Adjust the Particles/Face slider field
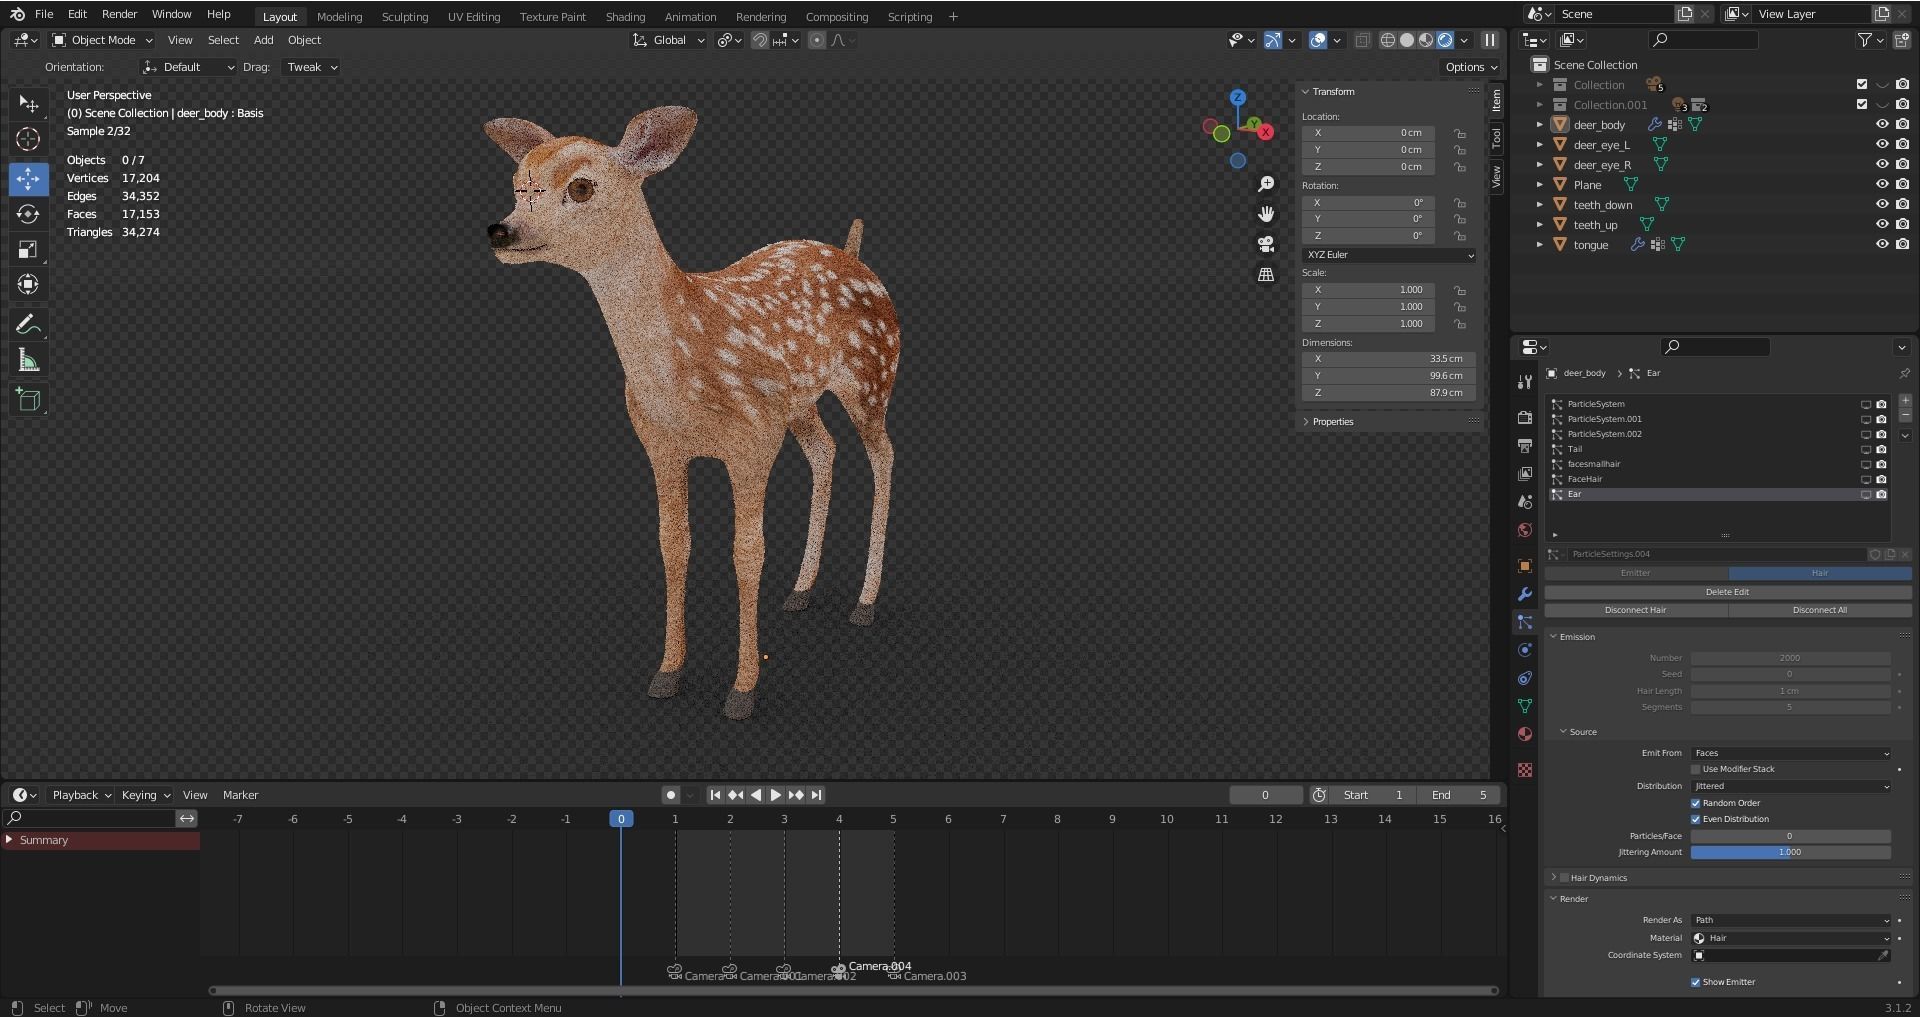 click(x=1790, y=836)
